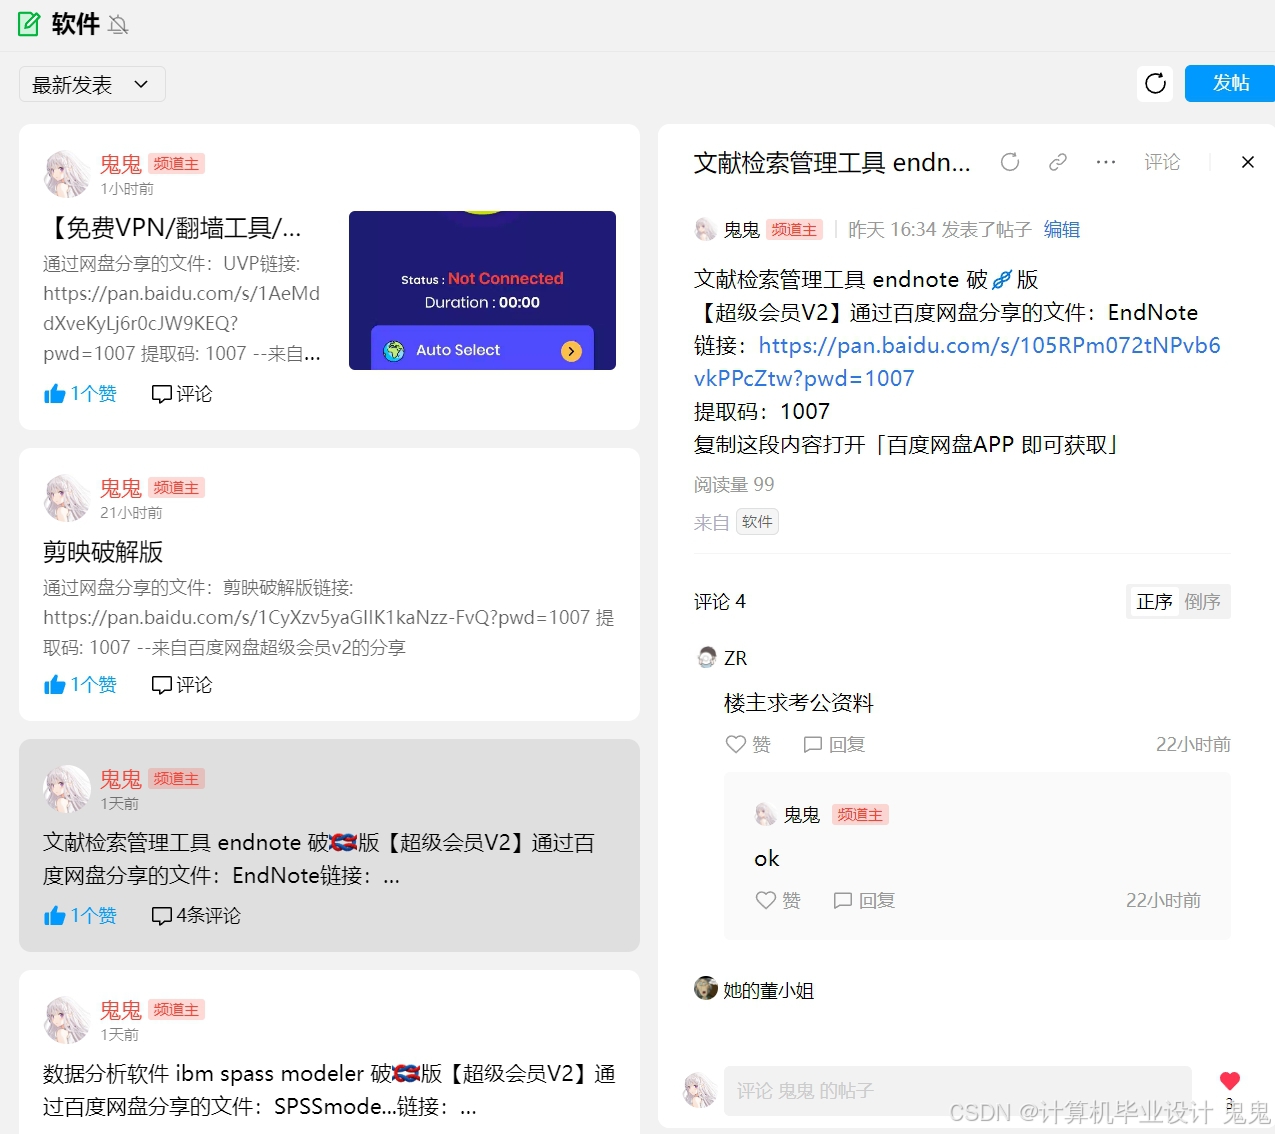Image resolution: width=1275 pixels, height=1134 pixels.
Task: Open comments on the 剪映破解版 post
Action: pos(182,685)
